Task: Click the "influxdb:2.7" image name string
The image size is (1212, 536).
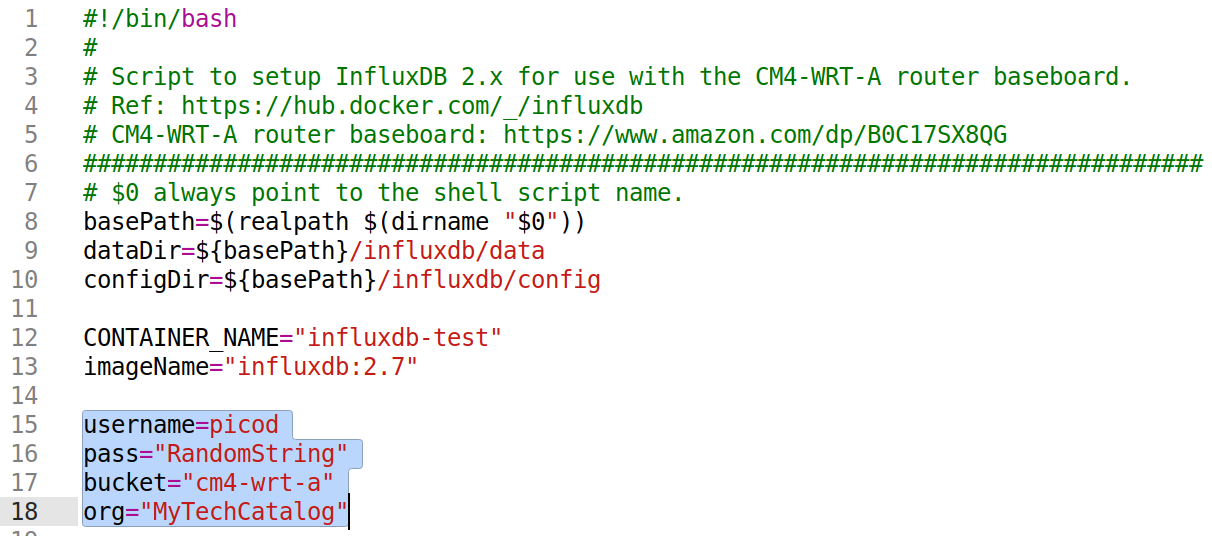Action: [x=326, y=367]
